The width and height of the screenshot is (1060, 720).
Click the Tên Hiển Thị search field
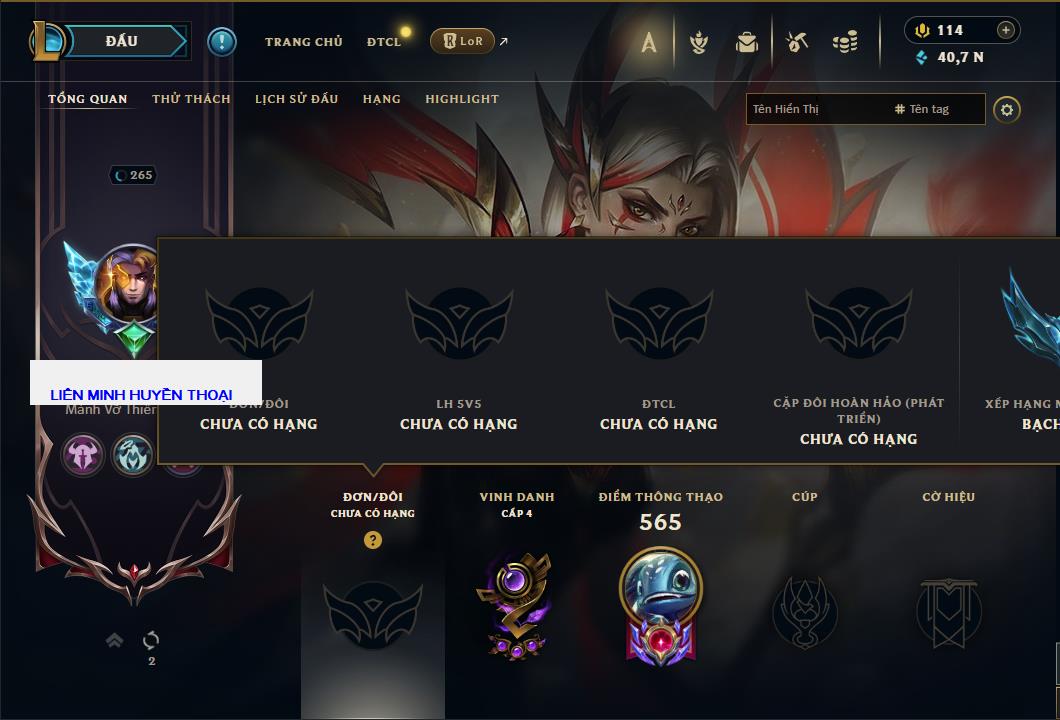point(818,109)
